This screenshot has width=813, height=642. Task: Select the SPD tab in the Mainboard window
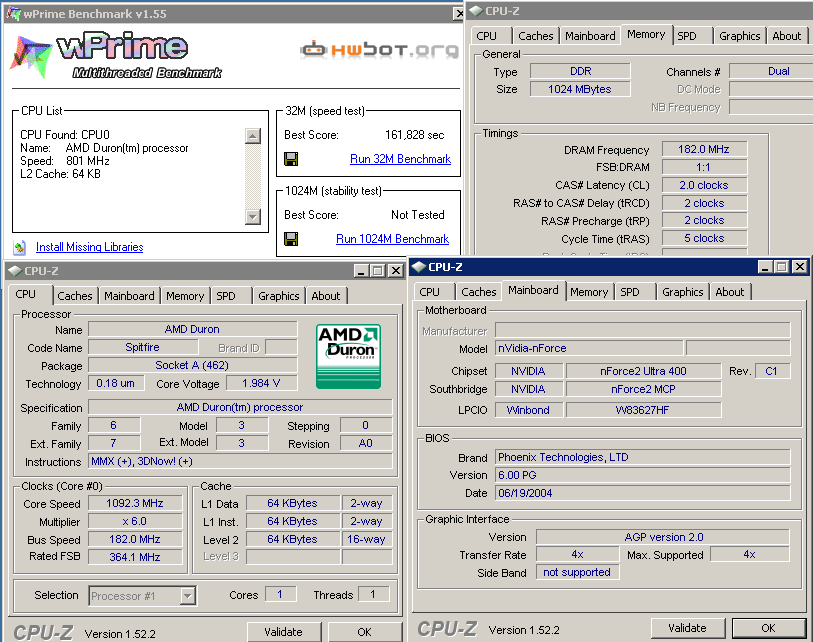(x=630, y=292)
